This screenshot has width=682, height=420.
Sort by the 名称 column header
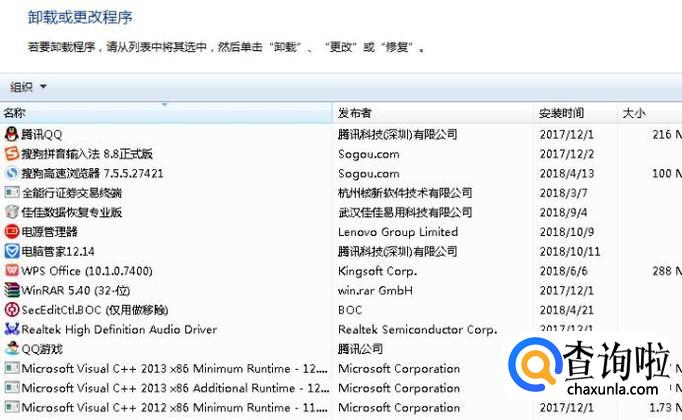pos(166,113)
